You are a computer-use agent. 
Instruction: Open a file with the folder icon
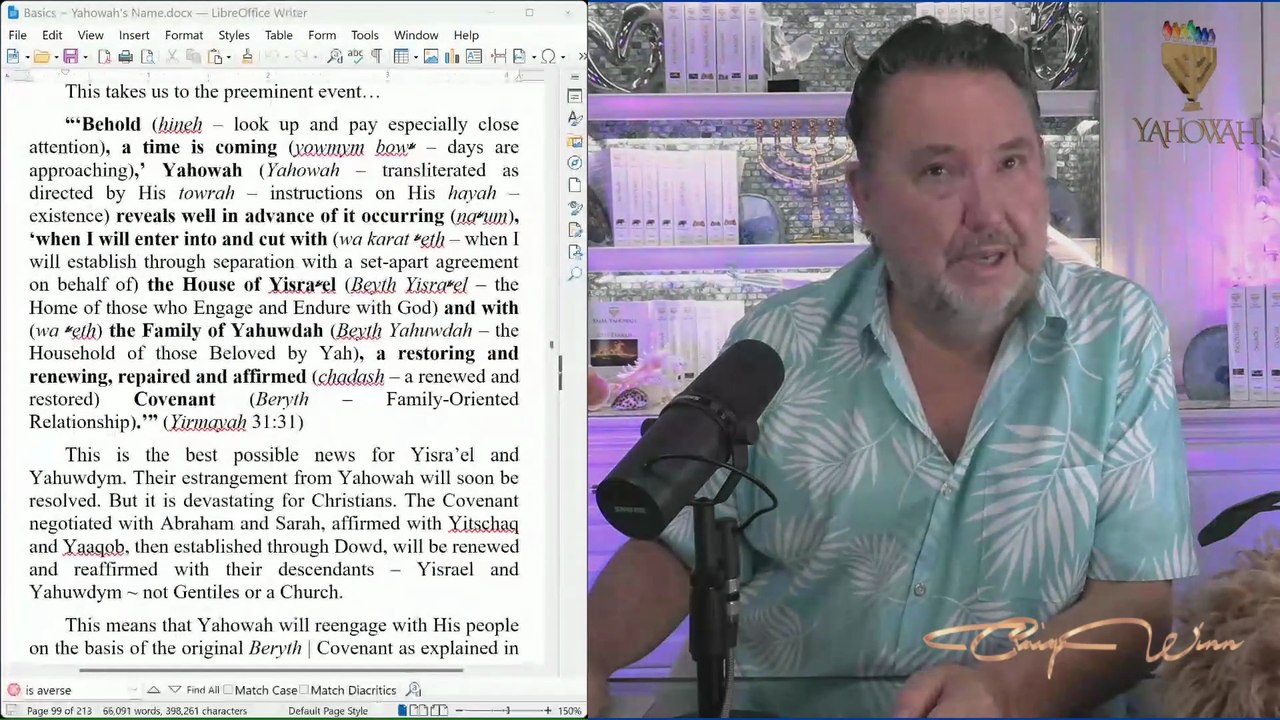(x=41, y=57)
